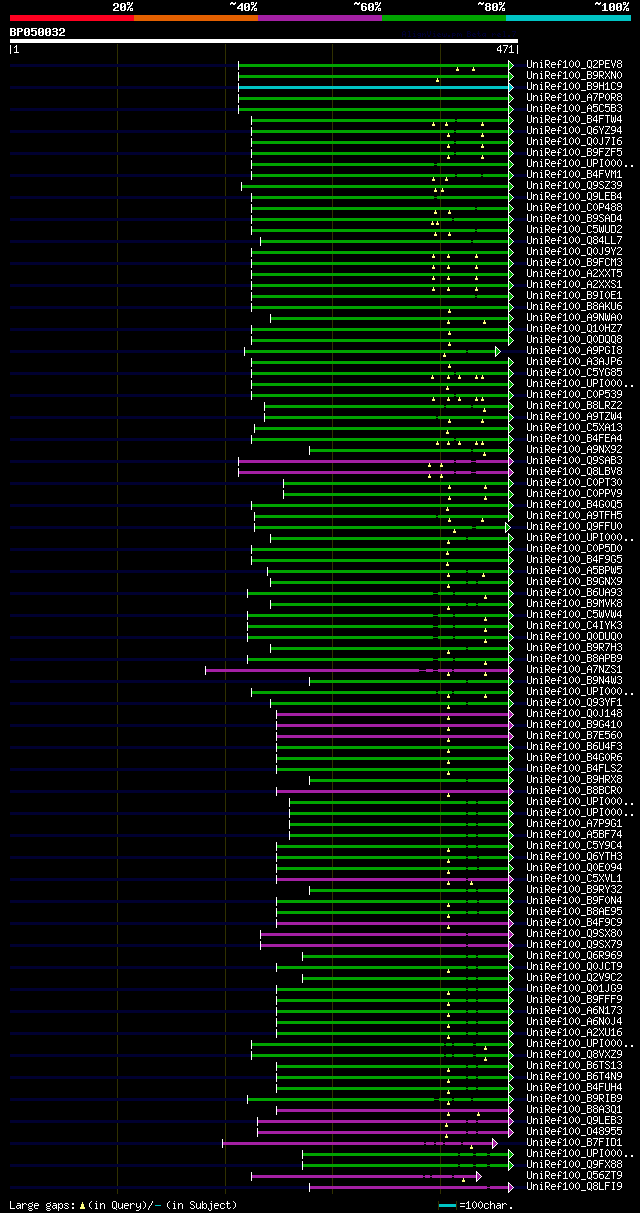
Task: Open hit UniRef100_A7P0R8
Action: click(x=574, y=98)
